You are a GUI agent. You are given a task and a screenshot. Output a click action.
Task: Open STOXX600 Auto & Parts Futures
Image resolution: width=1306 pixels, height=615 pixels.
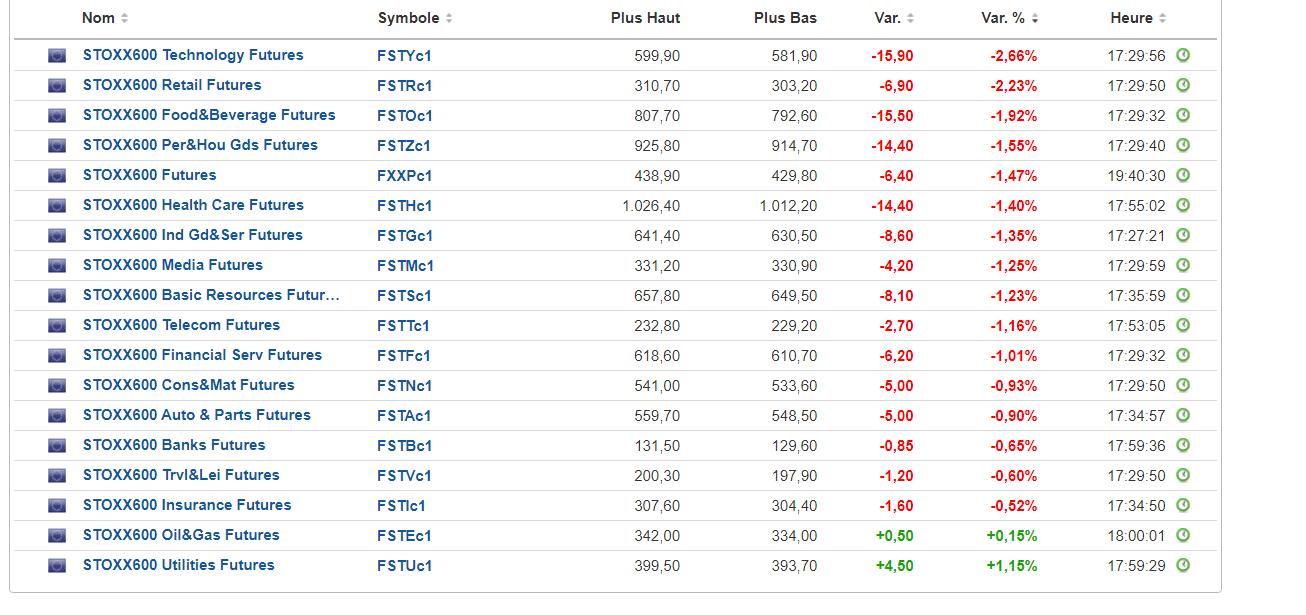click(197, 415)
